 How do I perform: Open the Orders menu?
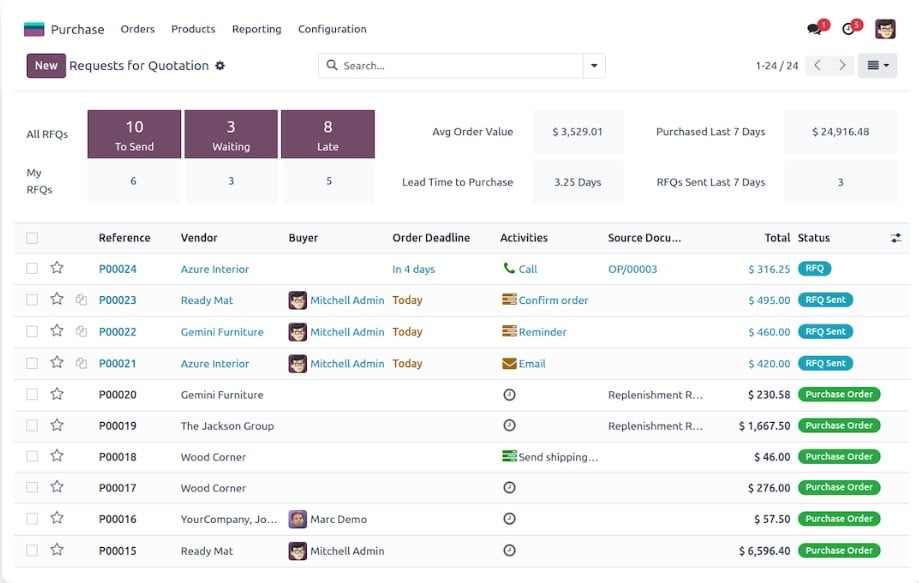pos(137,29)
